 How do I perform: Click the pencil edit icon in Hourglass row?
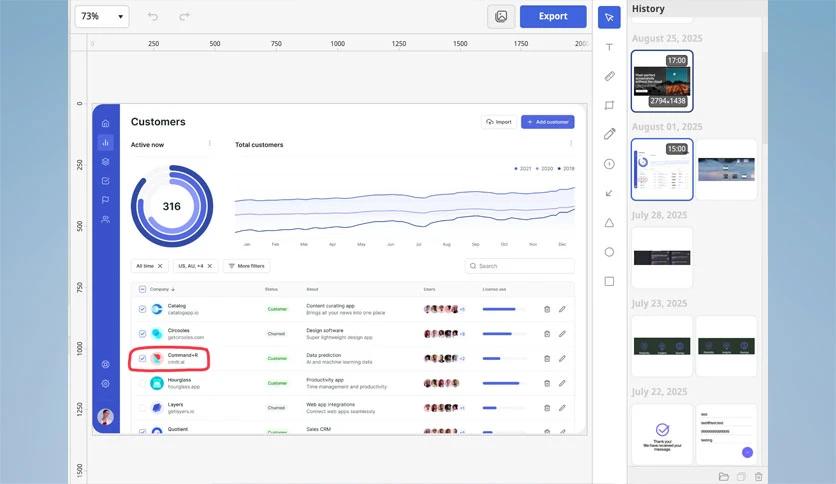click(562, 383)
